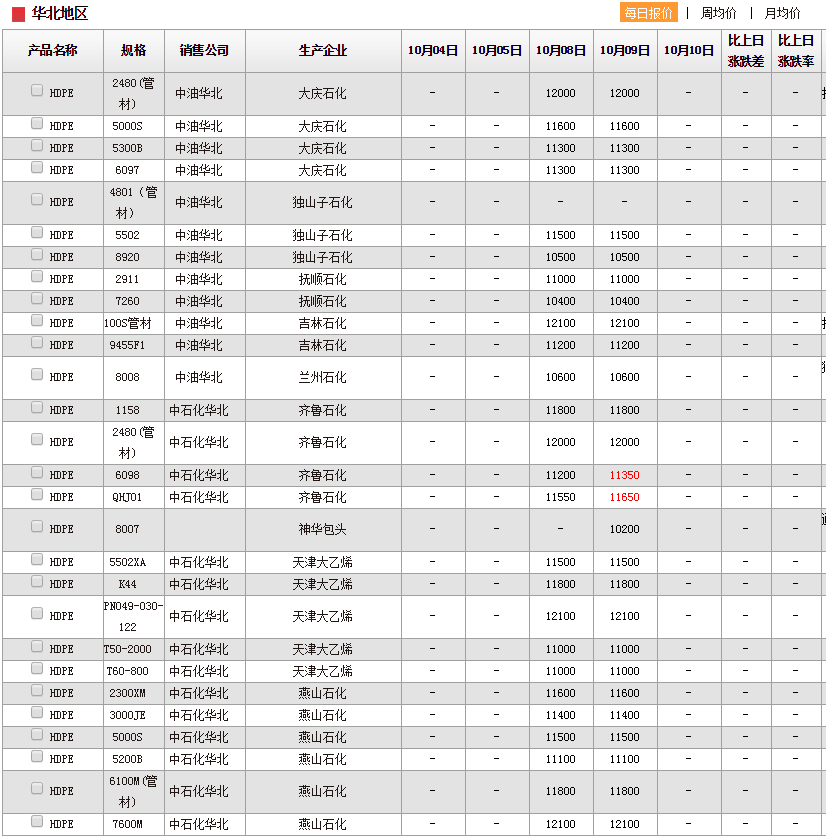Click the 11550 price in QHJ01 row
The width and height of the screenshot is (826, 840).
click(561, 497)
